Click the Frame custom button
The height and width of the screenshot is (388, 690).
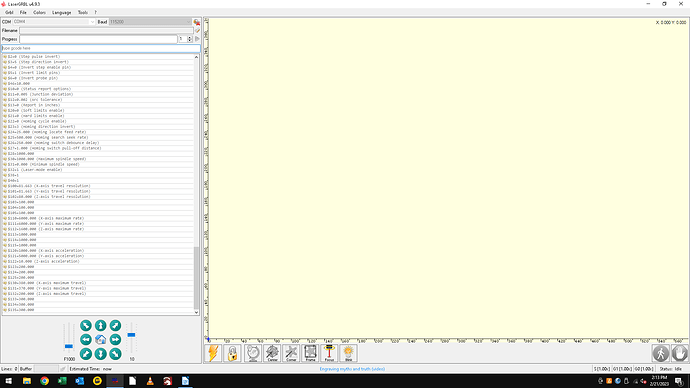click(x=310, y=353)
